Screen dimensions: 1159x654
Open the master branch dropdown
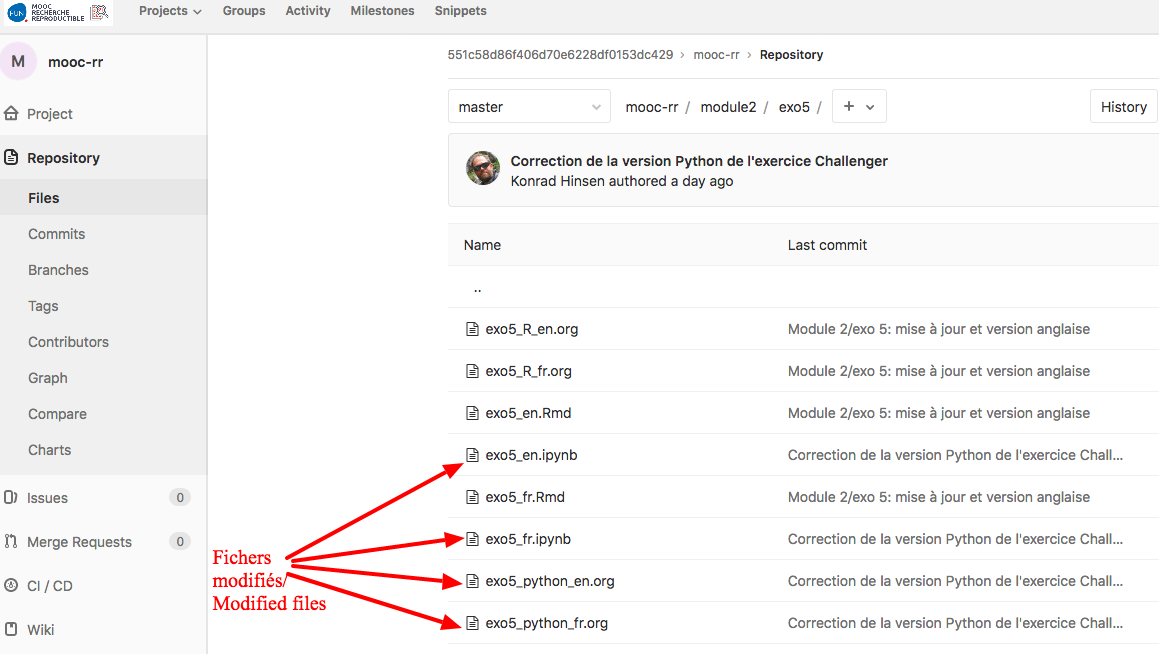529,107
